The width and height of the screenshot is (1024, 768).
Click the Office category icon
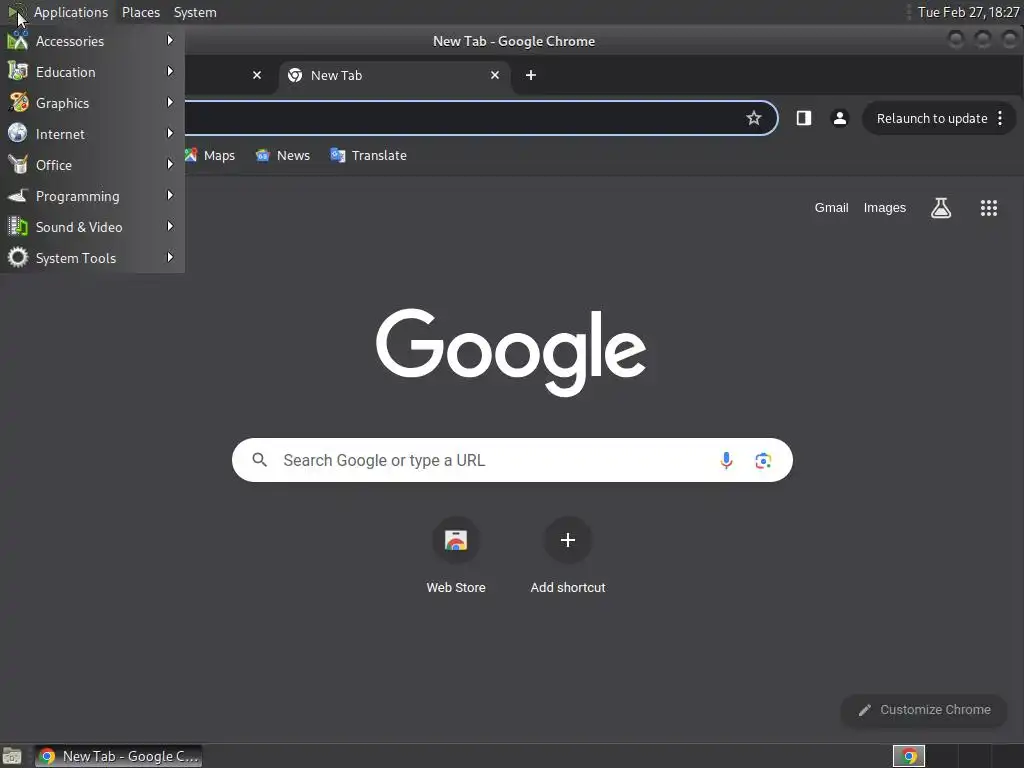18,165
